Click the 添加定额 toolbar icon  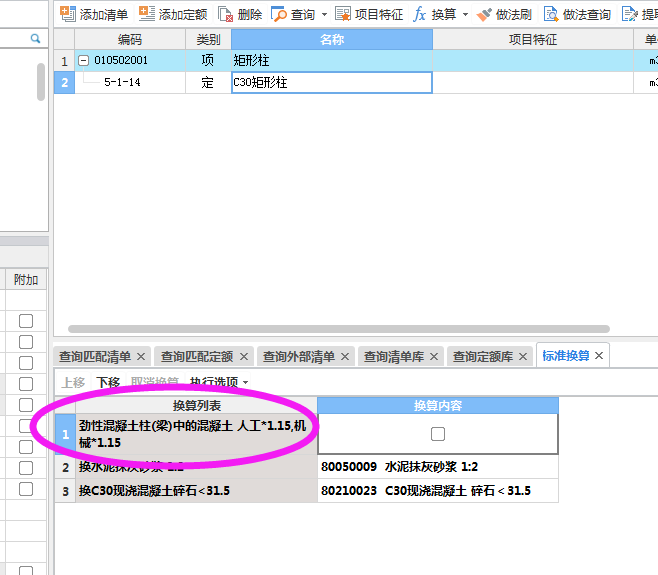coord(147,14)
